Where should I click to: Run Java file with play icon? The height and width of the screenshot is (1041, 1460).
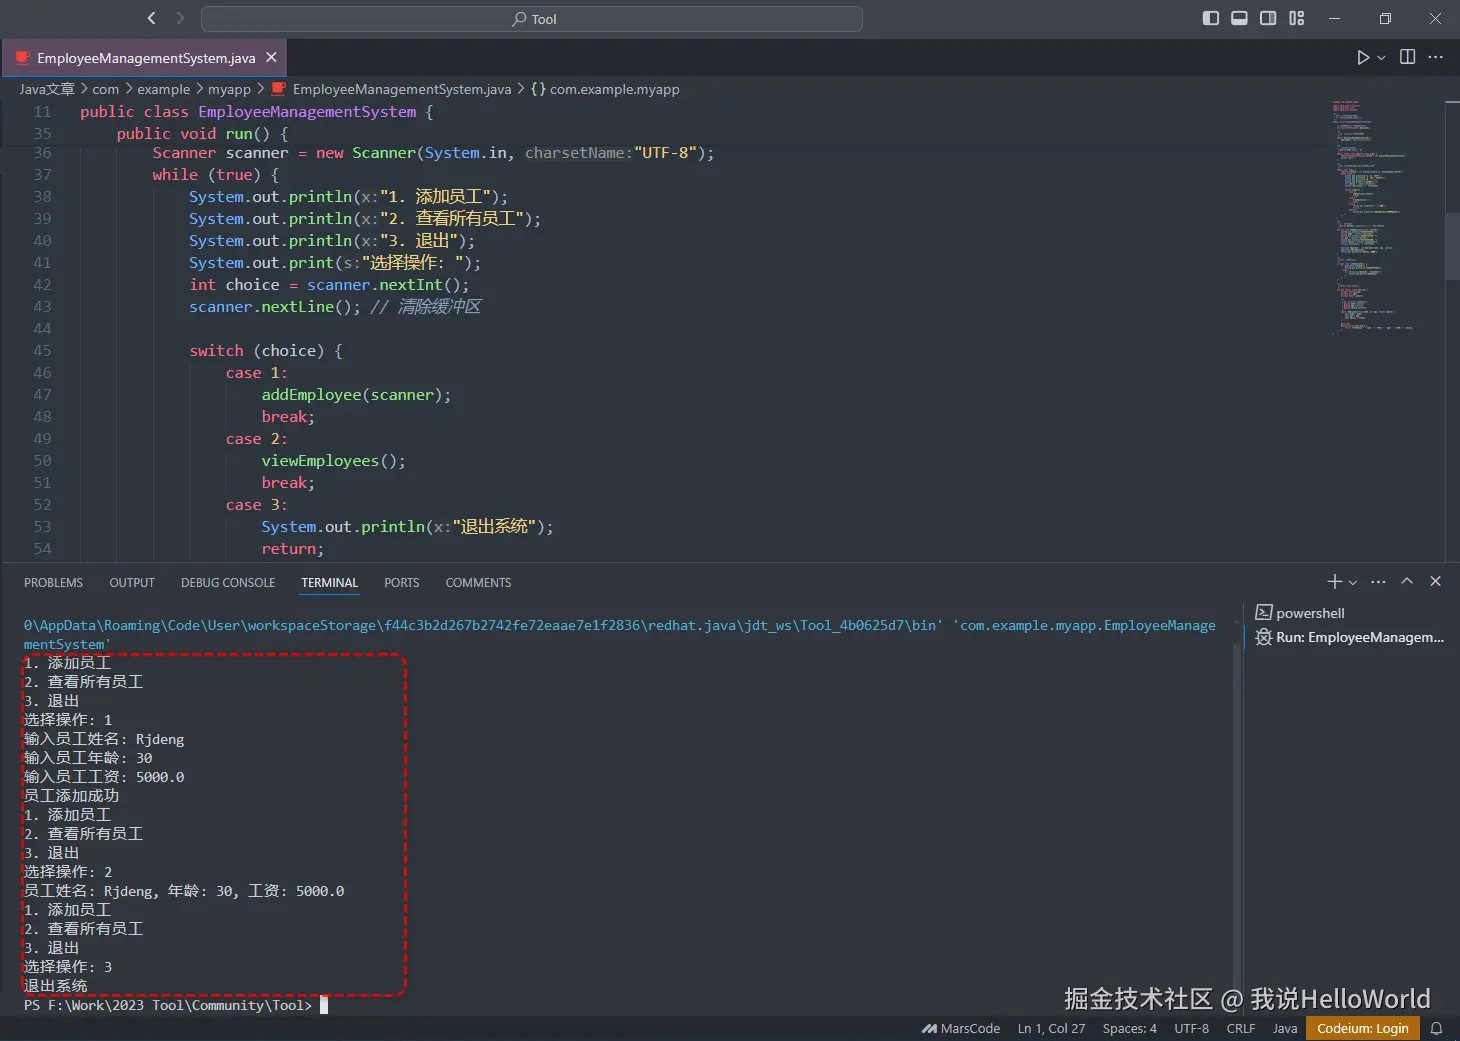(1362, 57)
